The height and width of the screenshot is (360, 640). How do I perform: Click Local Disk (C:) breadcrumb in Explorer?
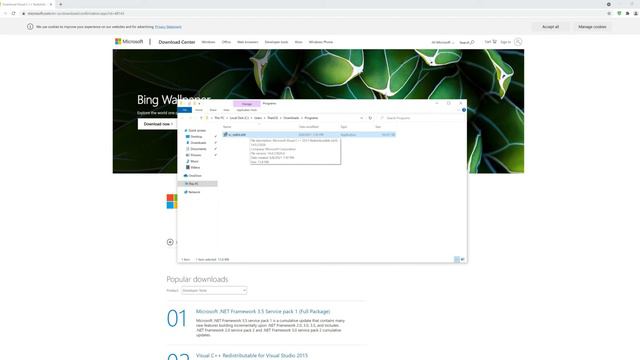point(239,118)
